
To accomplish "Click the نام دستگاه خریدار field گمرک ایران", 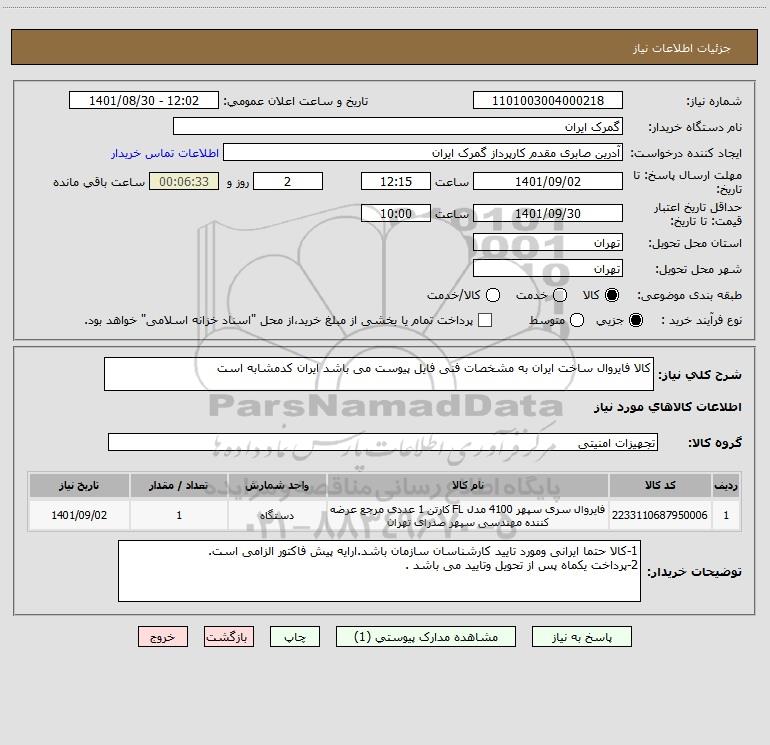I will (x=398, y=127).
